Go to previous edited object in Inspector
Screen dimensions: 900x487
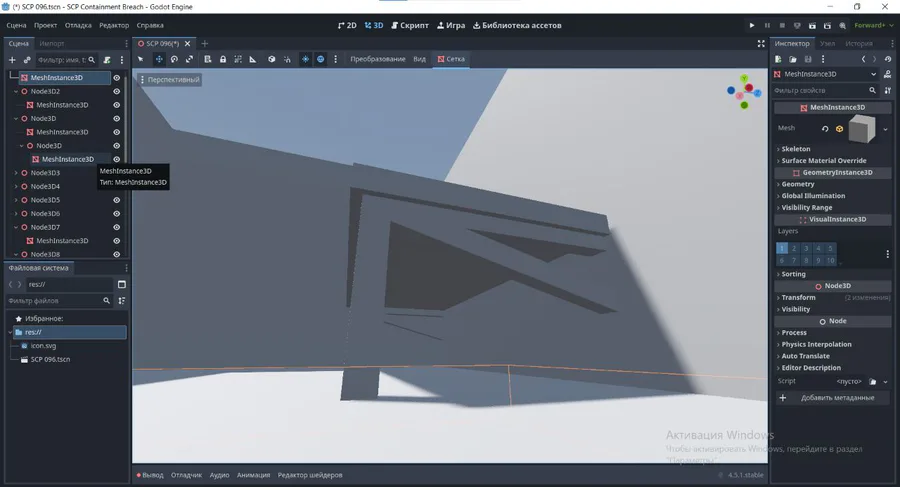pyautogui.click(x=863, y=59)
